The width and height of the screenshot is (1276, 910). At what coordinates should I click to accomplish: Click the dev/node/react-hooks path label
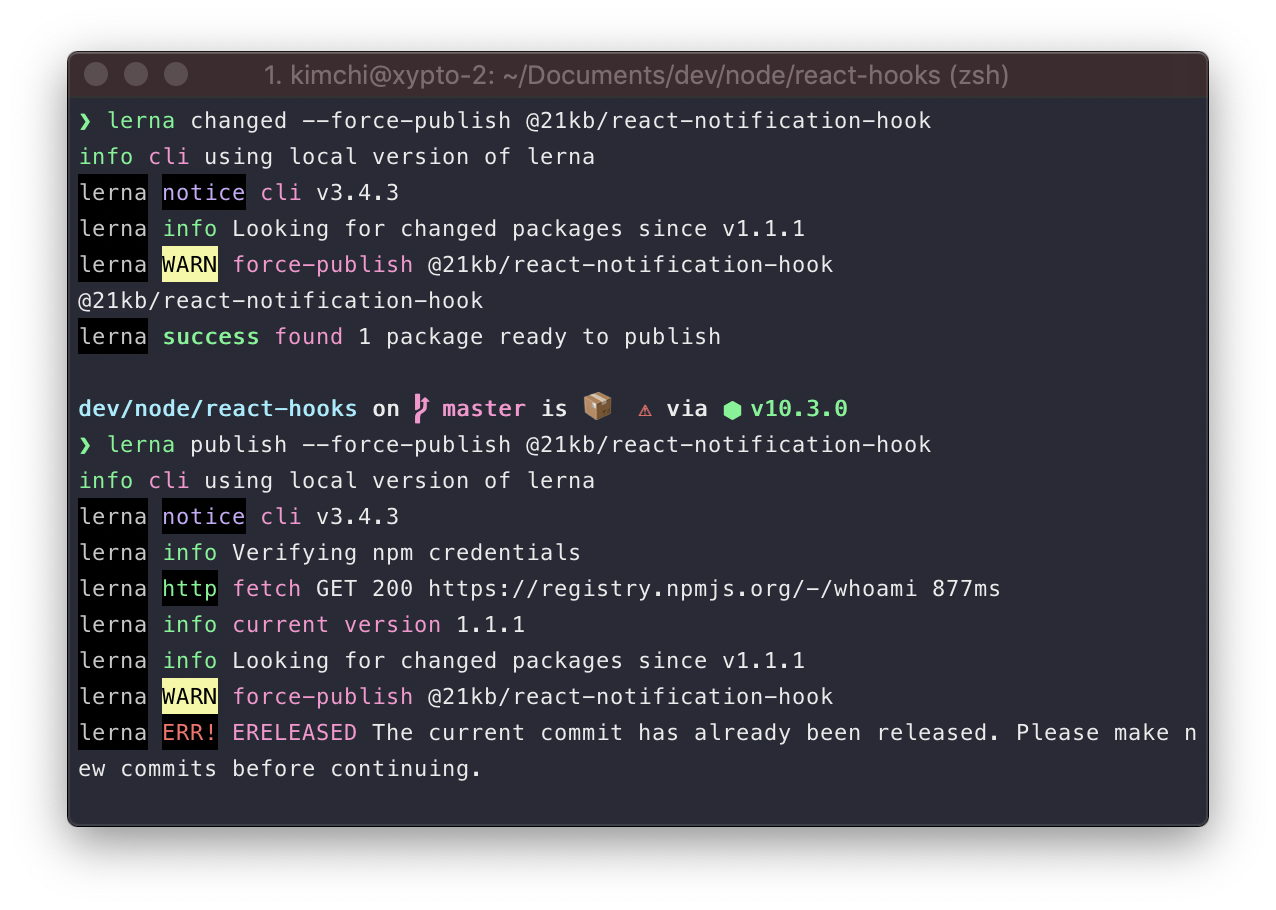click(217, 408)
